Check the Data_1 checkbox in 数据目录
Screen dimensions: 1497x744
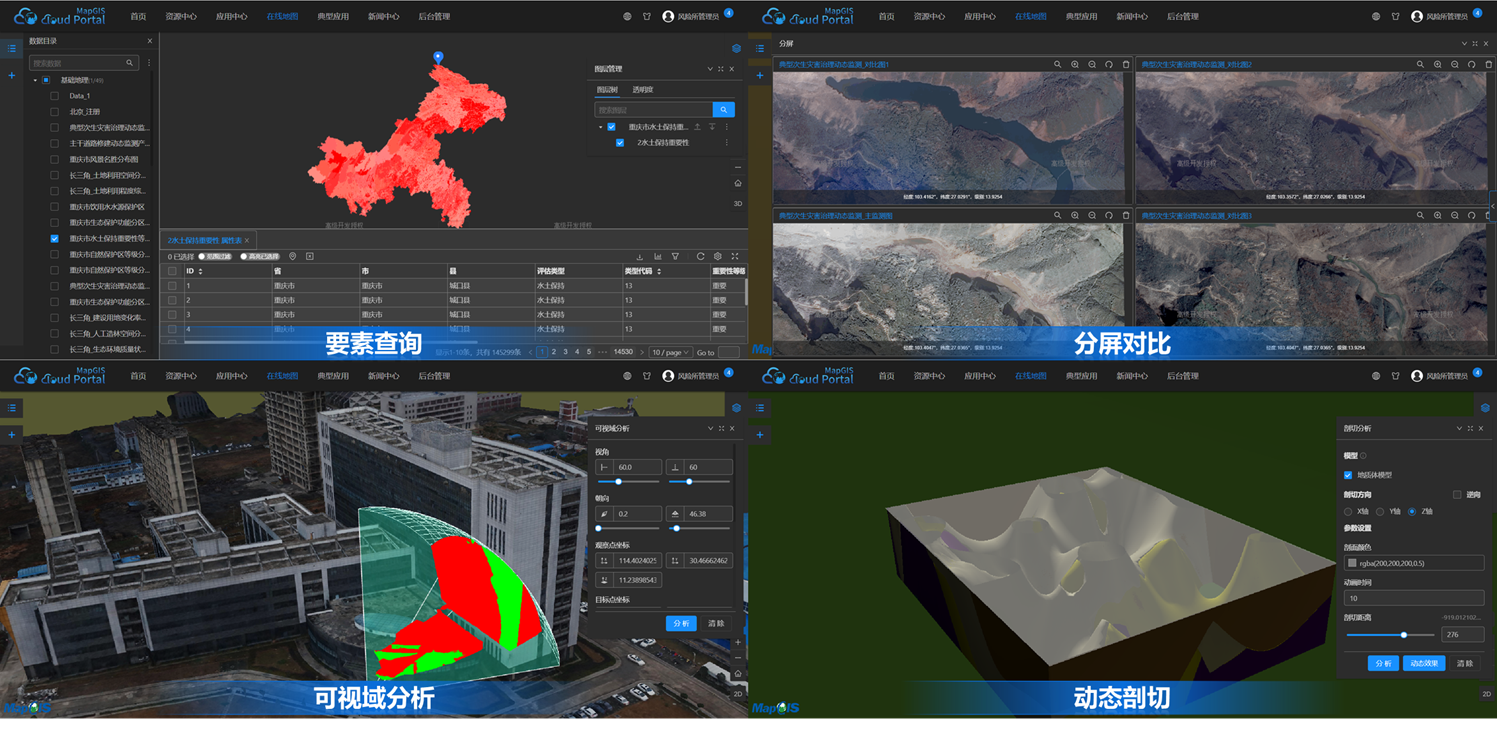click(55, 96)
